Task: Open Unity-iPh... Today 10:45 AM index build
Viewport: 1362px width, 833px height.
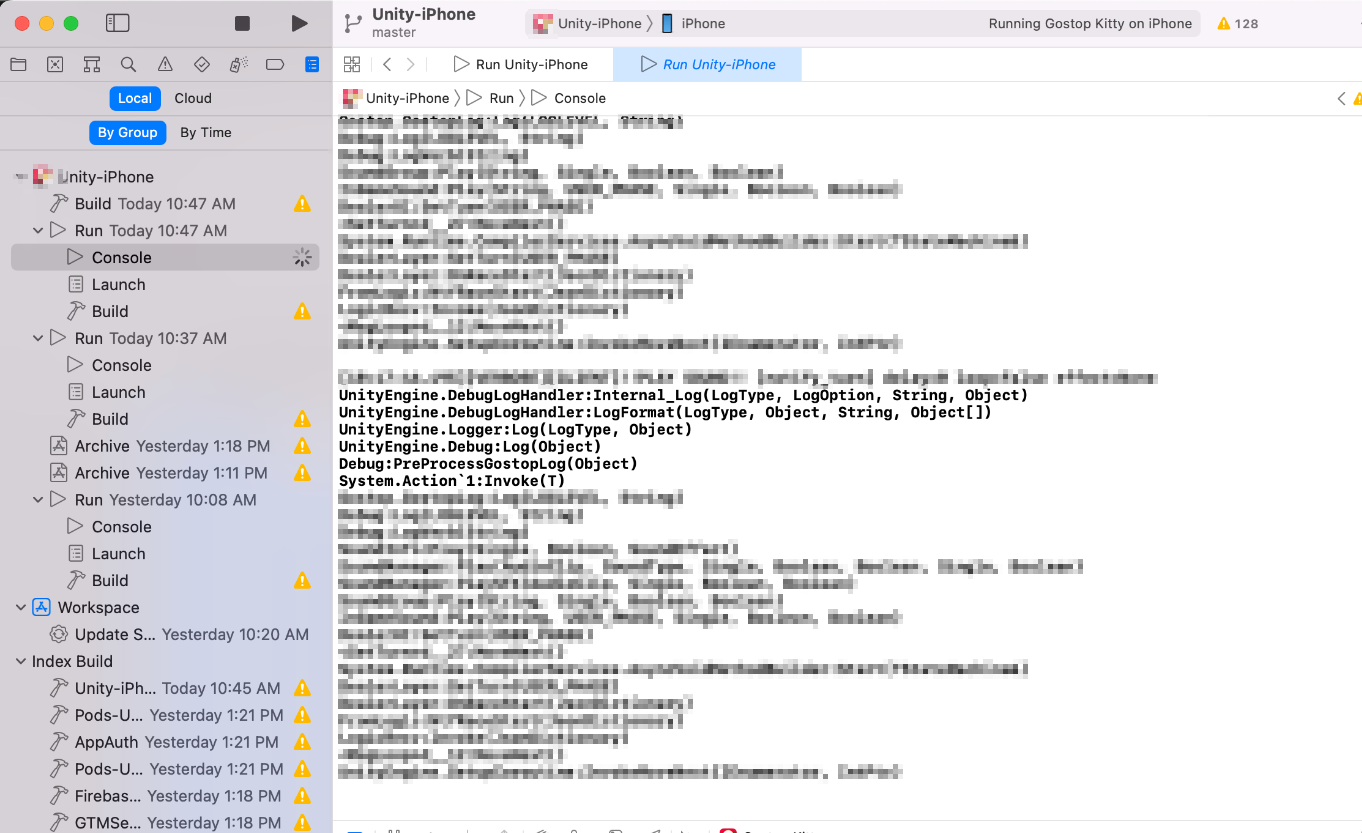Action: click(x=165, y=688)
